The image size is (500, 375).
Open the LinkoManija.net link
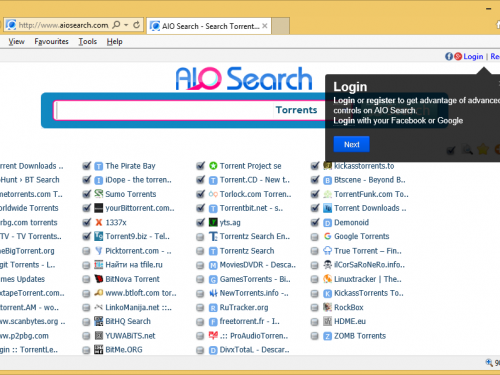pyautogui.click(x=138, y=307)
